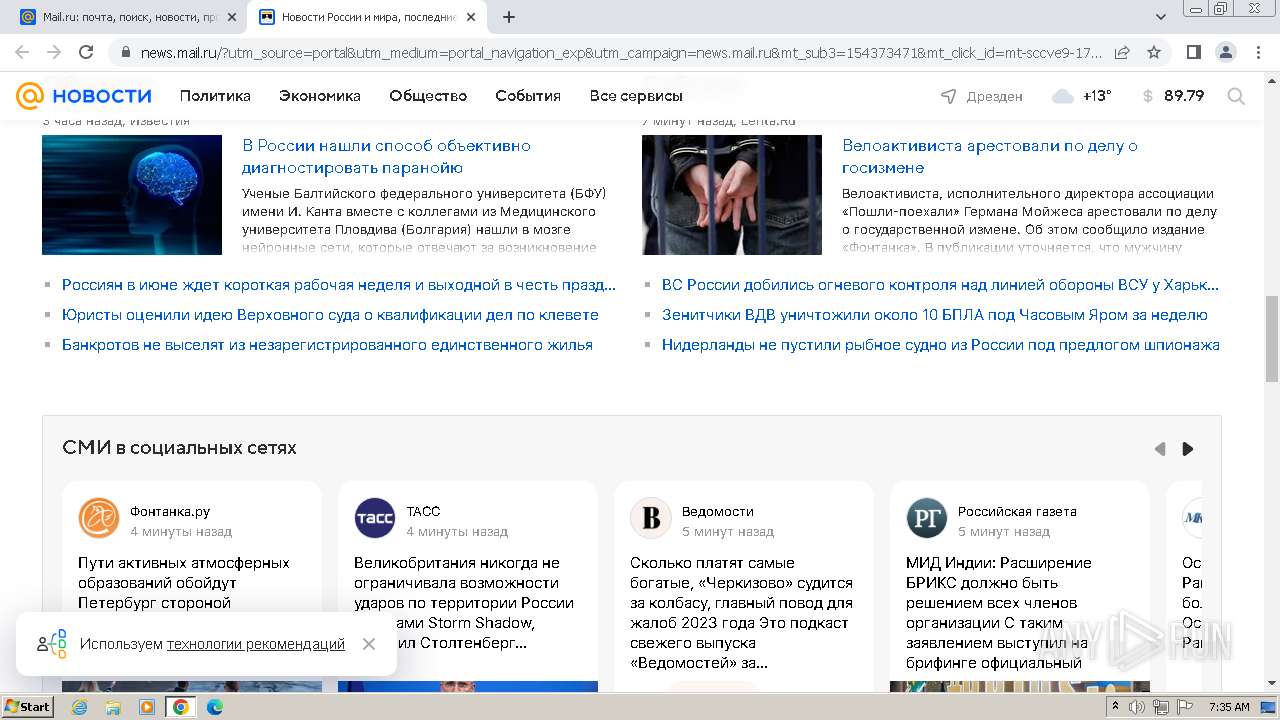
Task: Click the dollar rate 89.79
Action: pyautogui.click(x=1173, y=96)
